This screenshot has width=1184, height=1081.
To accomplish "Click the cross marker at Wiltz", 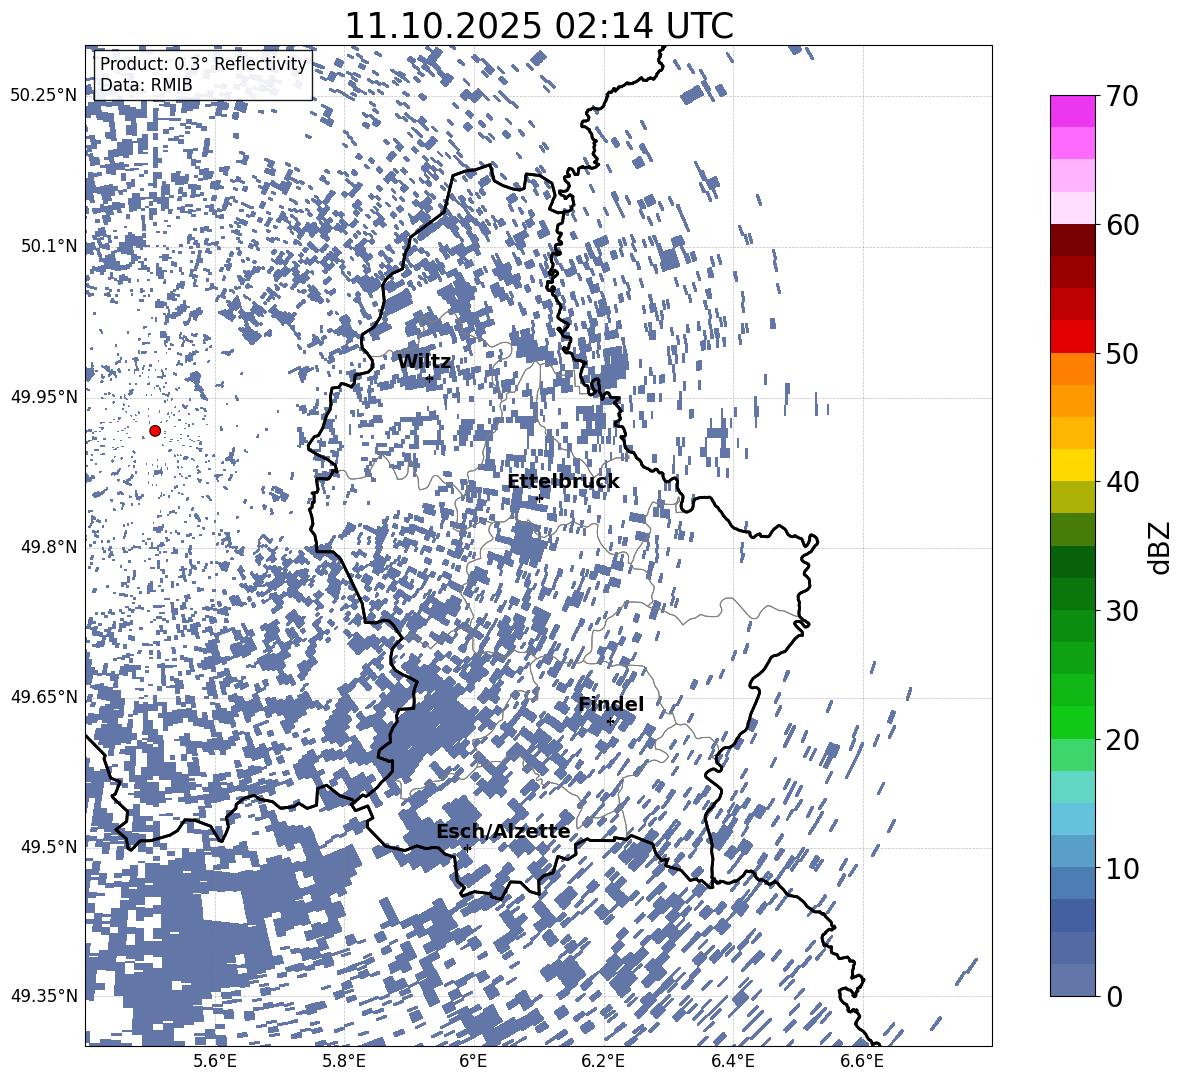I will pos(429,378).
